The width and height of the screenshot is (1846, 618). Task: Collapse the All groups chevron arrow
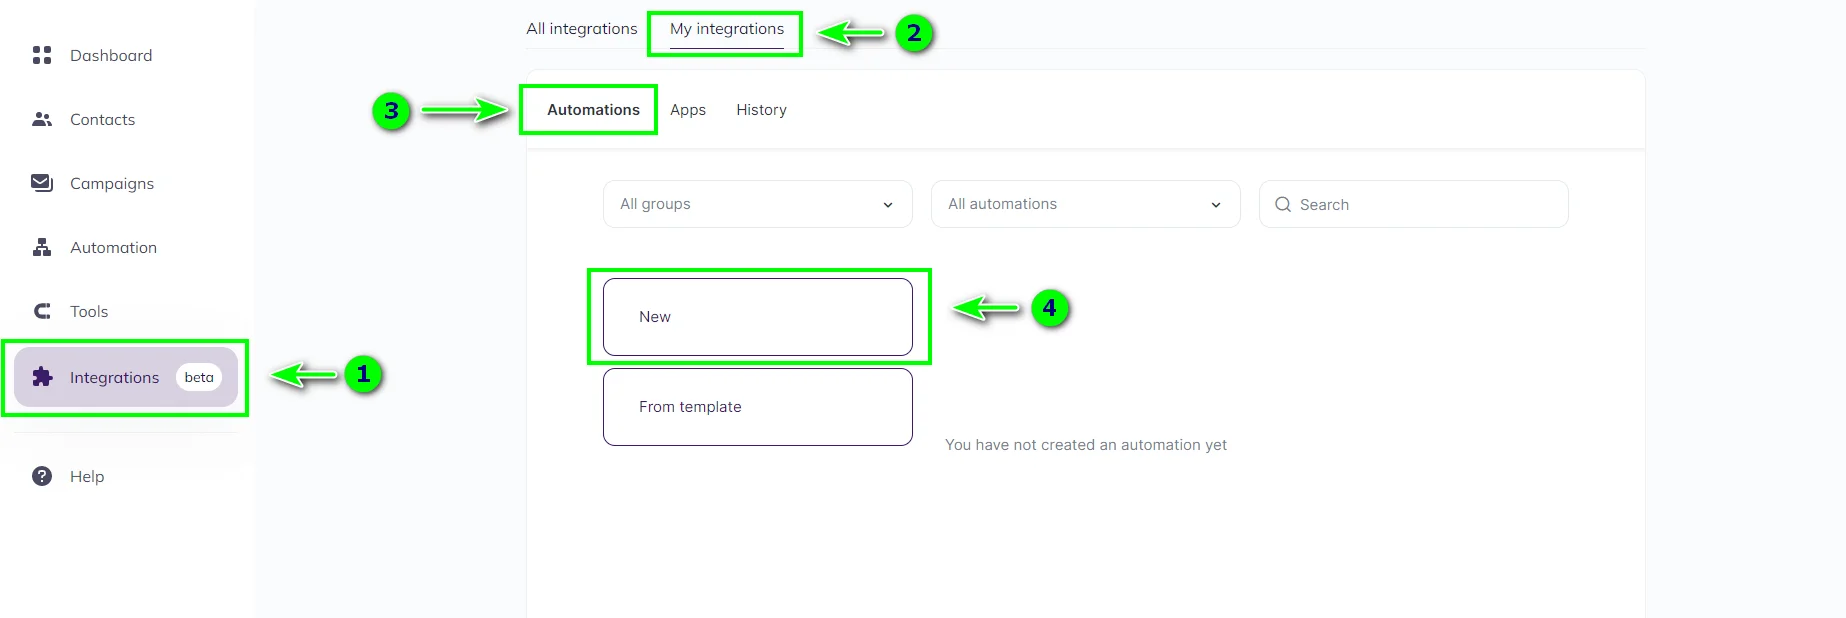coord(888,204)
